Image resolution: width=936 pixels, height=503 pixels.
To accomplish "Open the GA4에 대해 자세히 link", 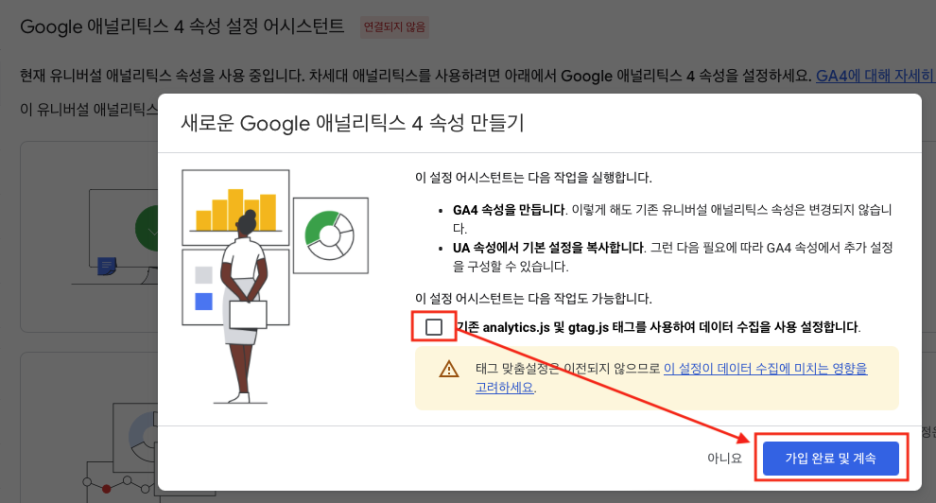I will pos(876,76).
